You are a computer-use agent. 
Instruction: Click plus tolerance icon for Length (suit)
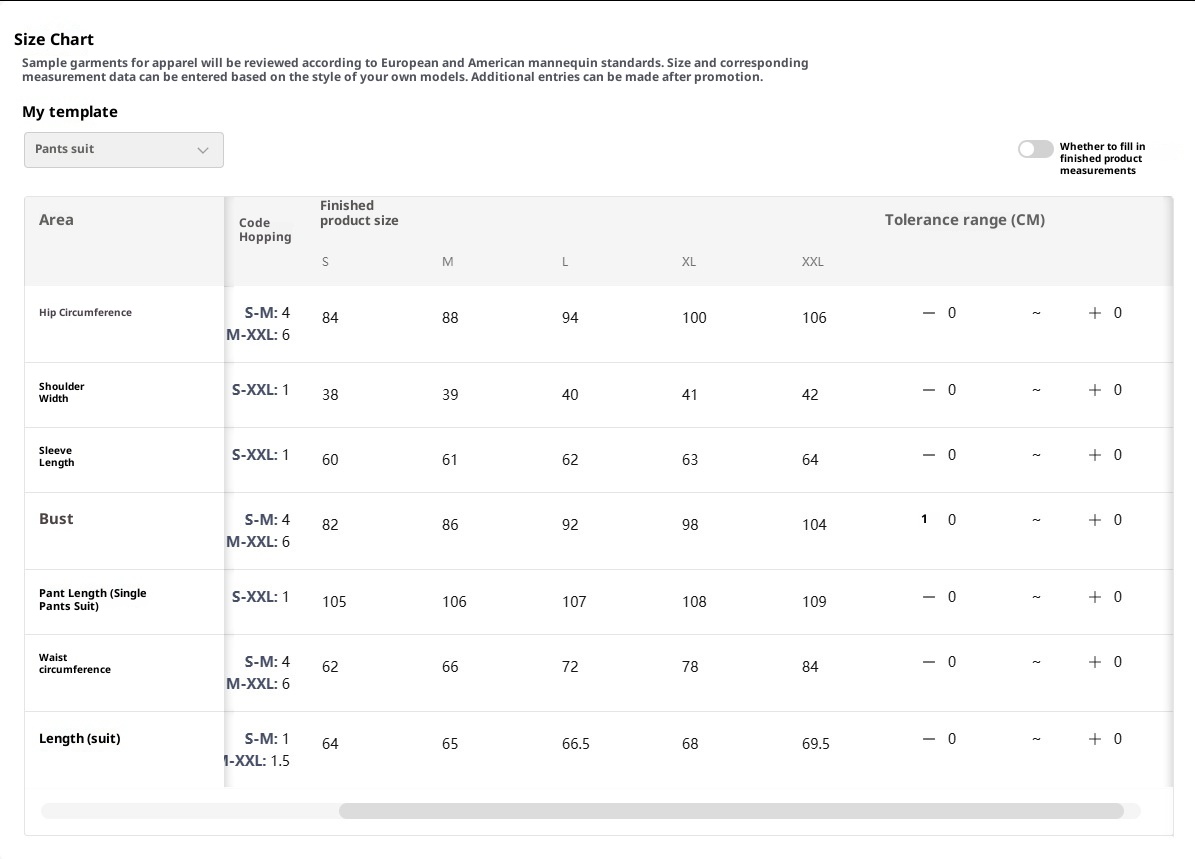point(1094,739)
